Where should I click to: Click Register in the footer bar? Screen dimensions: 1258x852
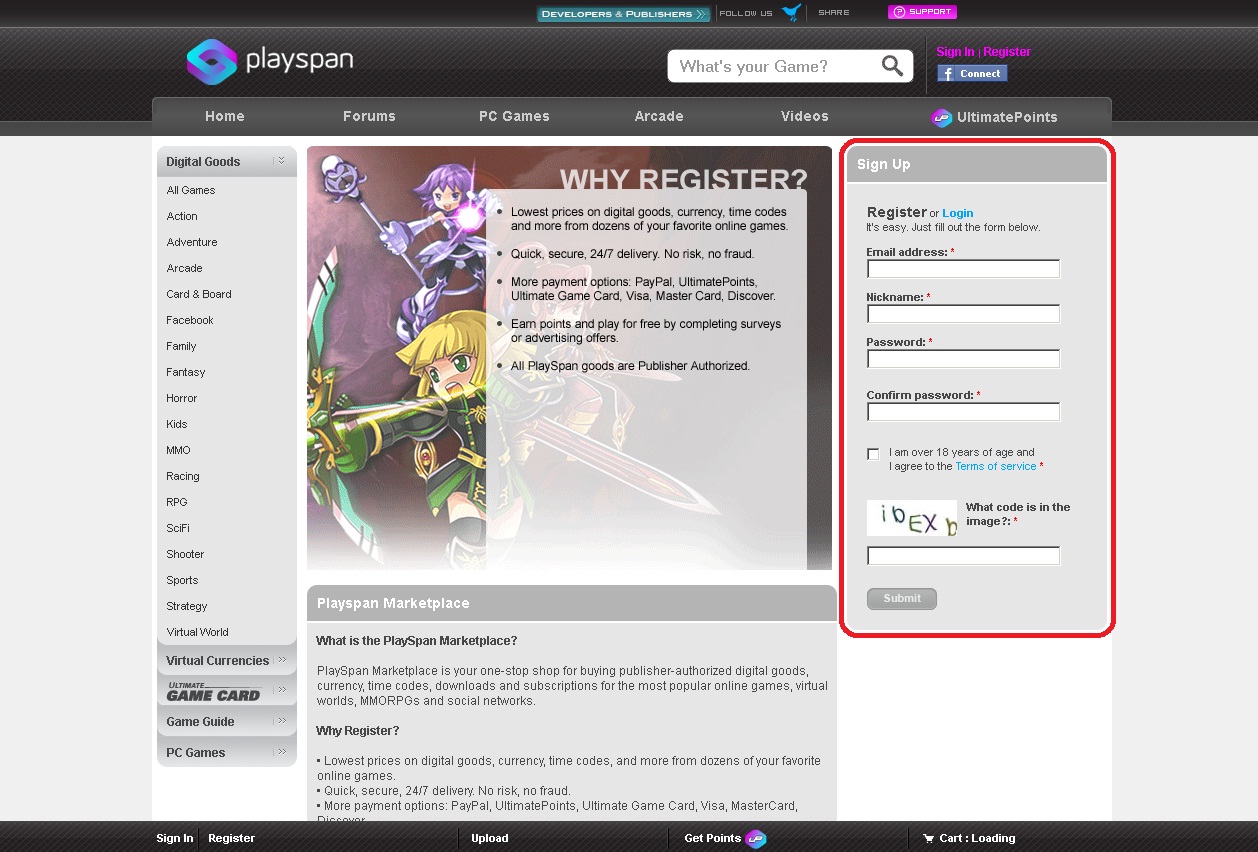point(232,838)
